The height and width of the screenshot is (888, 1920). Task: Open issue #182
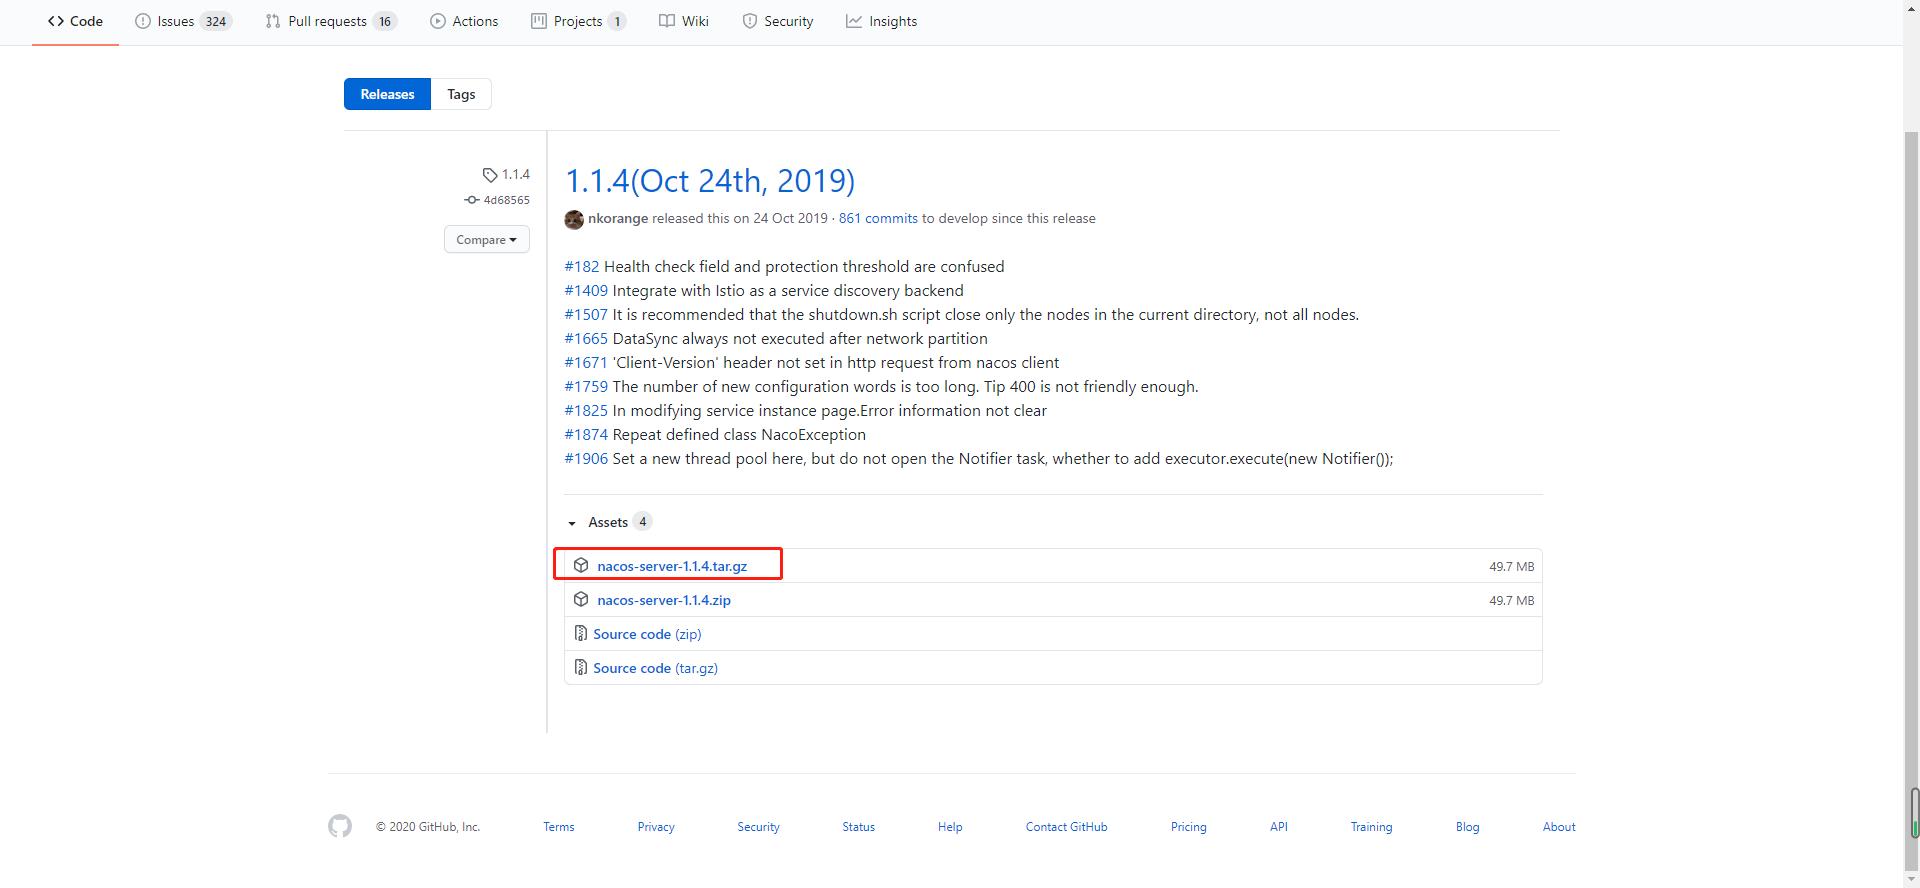point(582,266)
